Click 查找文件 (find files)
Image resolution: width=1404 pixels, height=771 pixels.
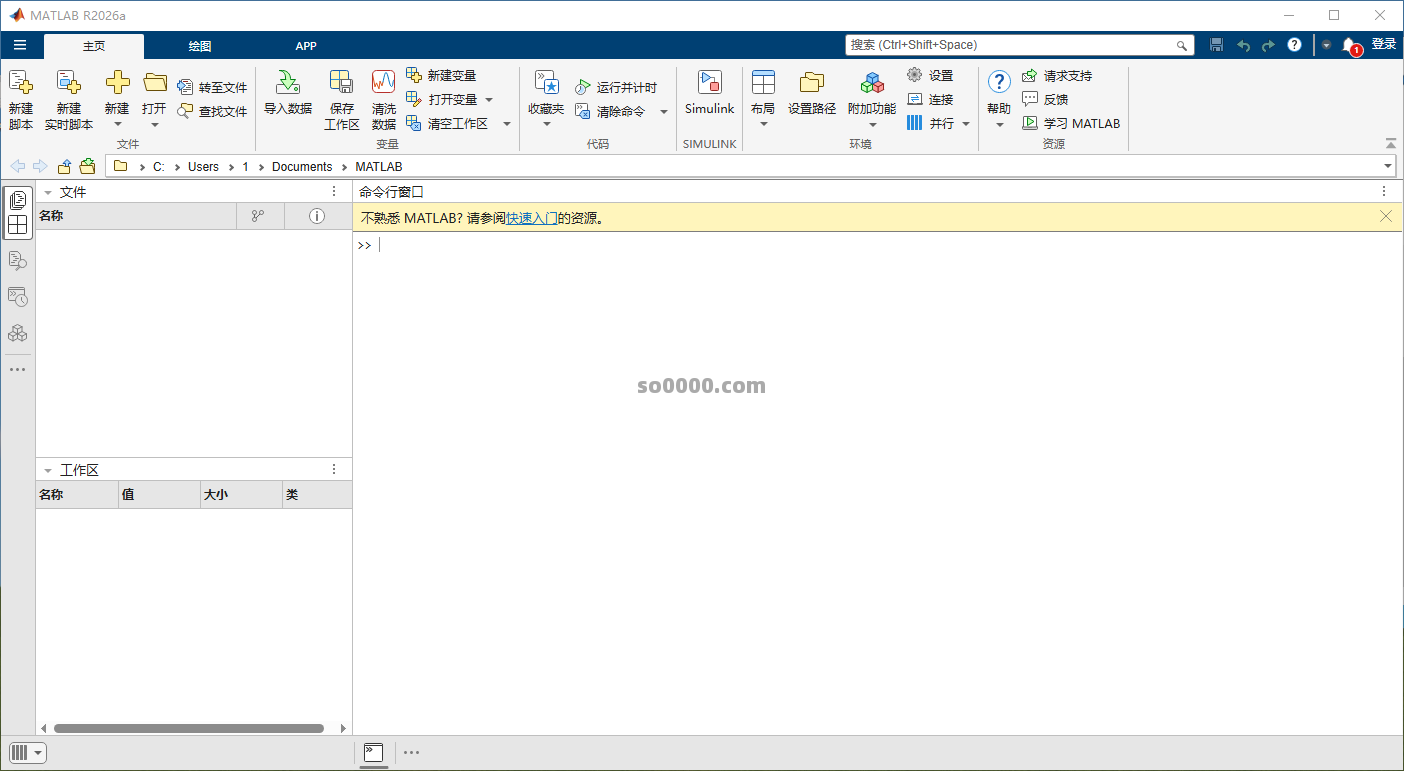click(212, 112)
